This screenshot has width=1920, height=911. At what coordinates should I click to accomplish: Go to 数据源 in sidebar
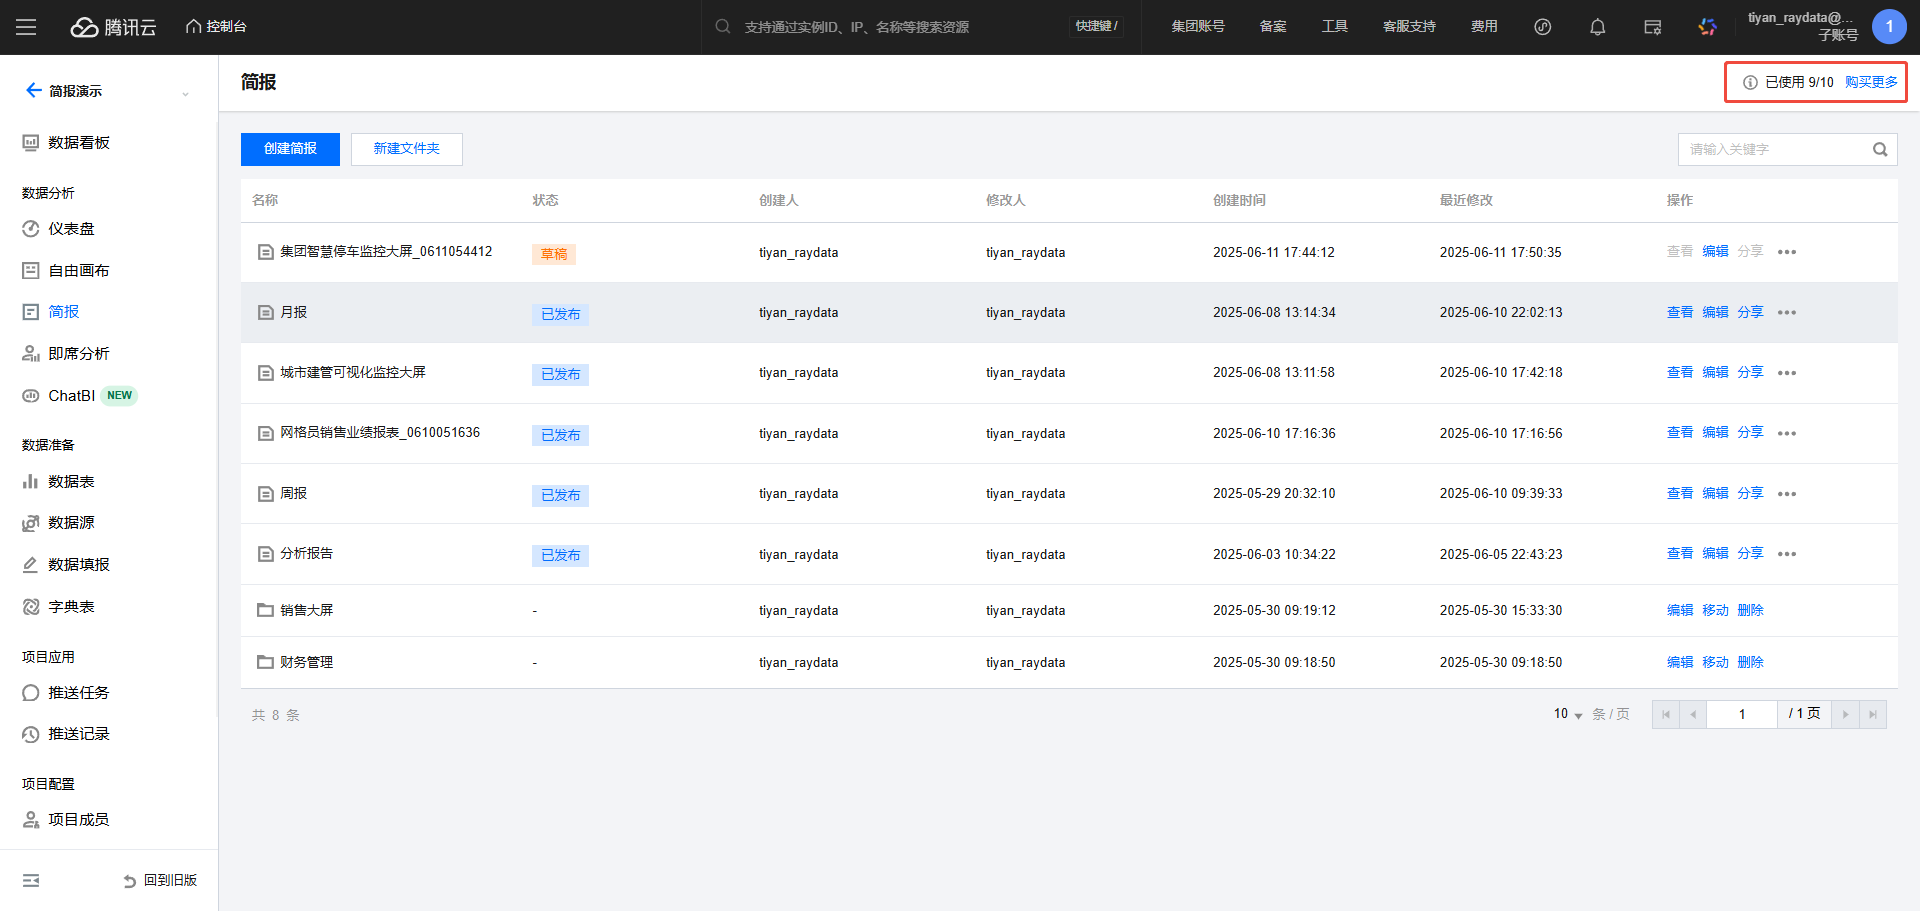pyautogui.click(x=71, y=523)
